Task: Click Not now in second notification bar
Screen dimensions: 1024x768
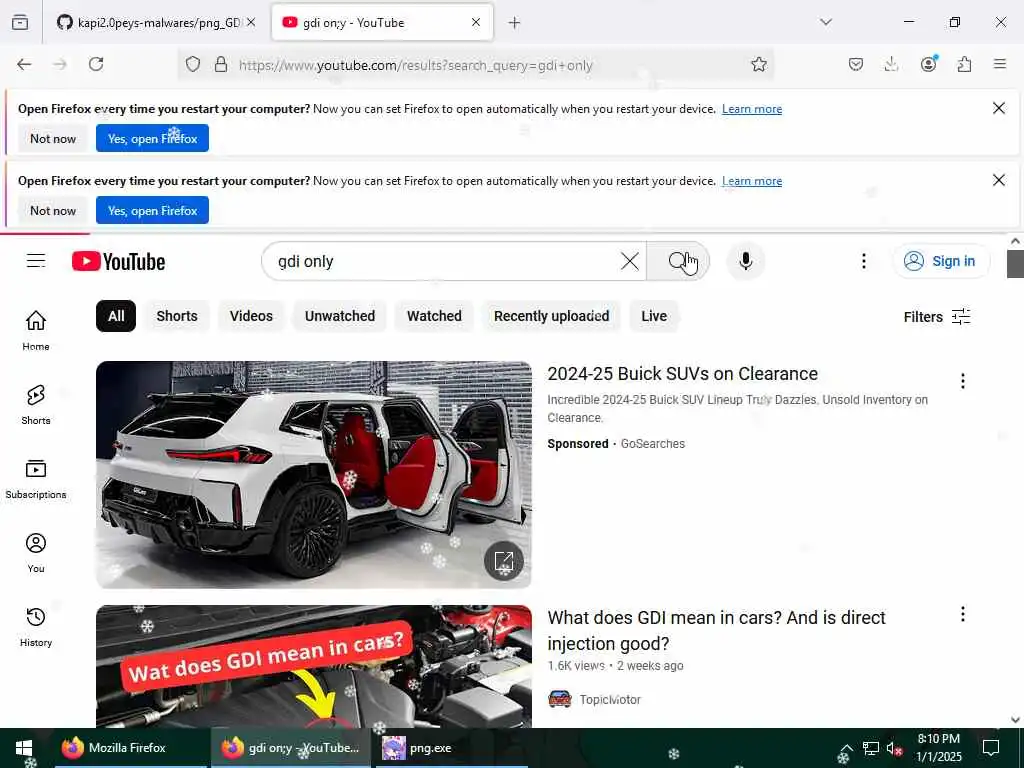Action: [53, 210]
